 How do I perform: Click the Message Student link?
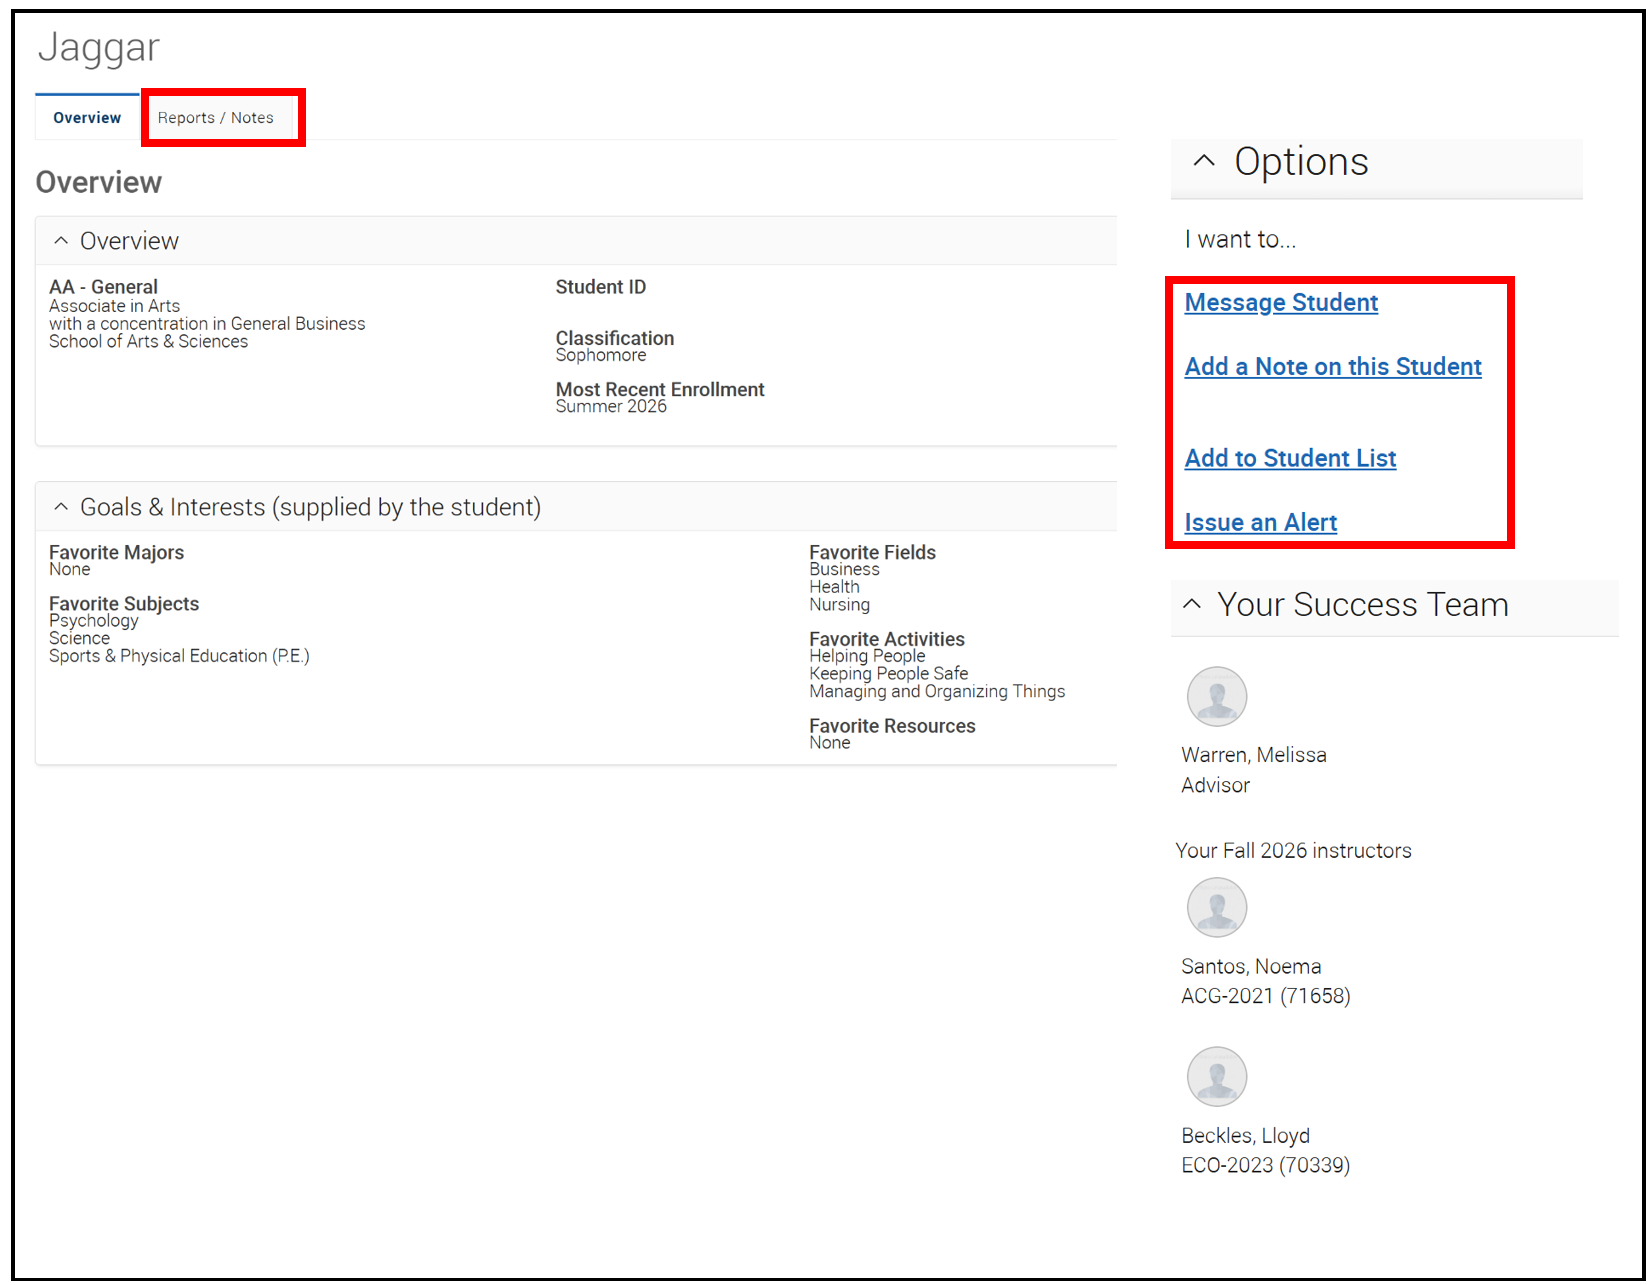(x=1281, y=303)
